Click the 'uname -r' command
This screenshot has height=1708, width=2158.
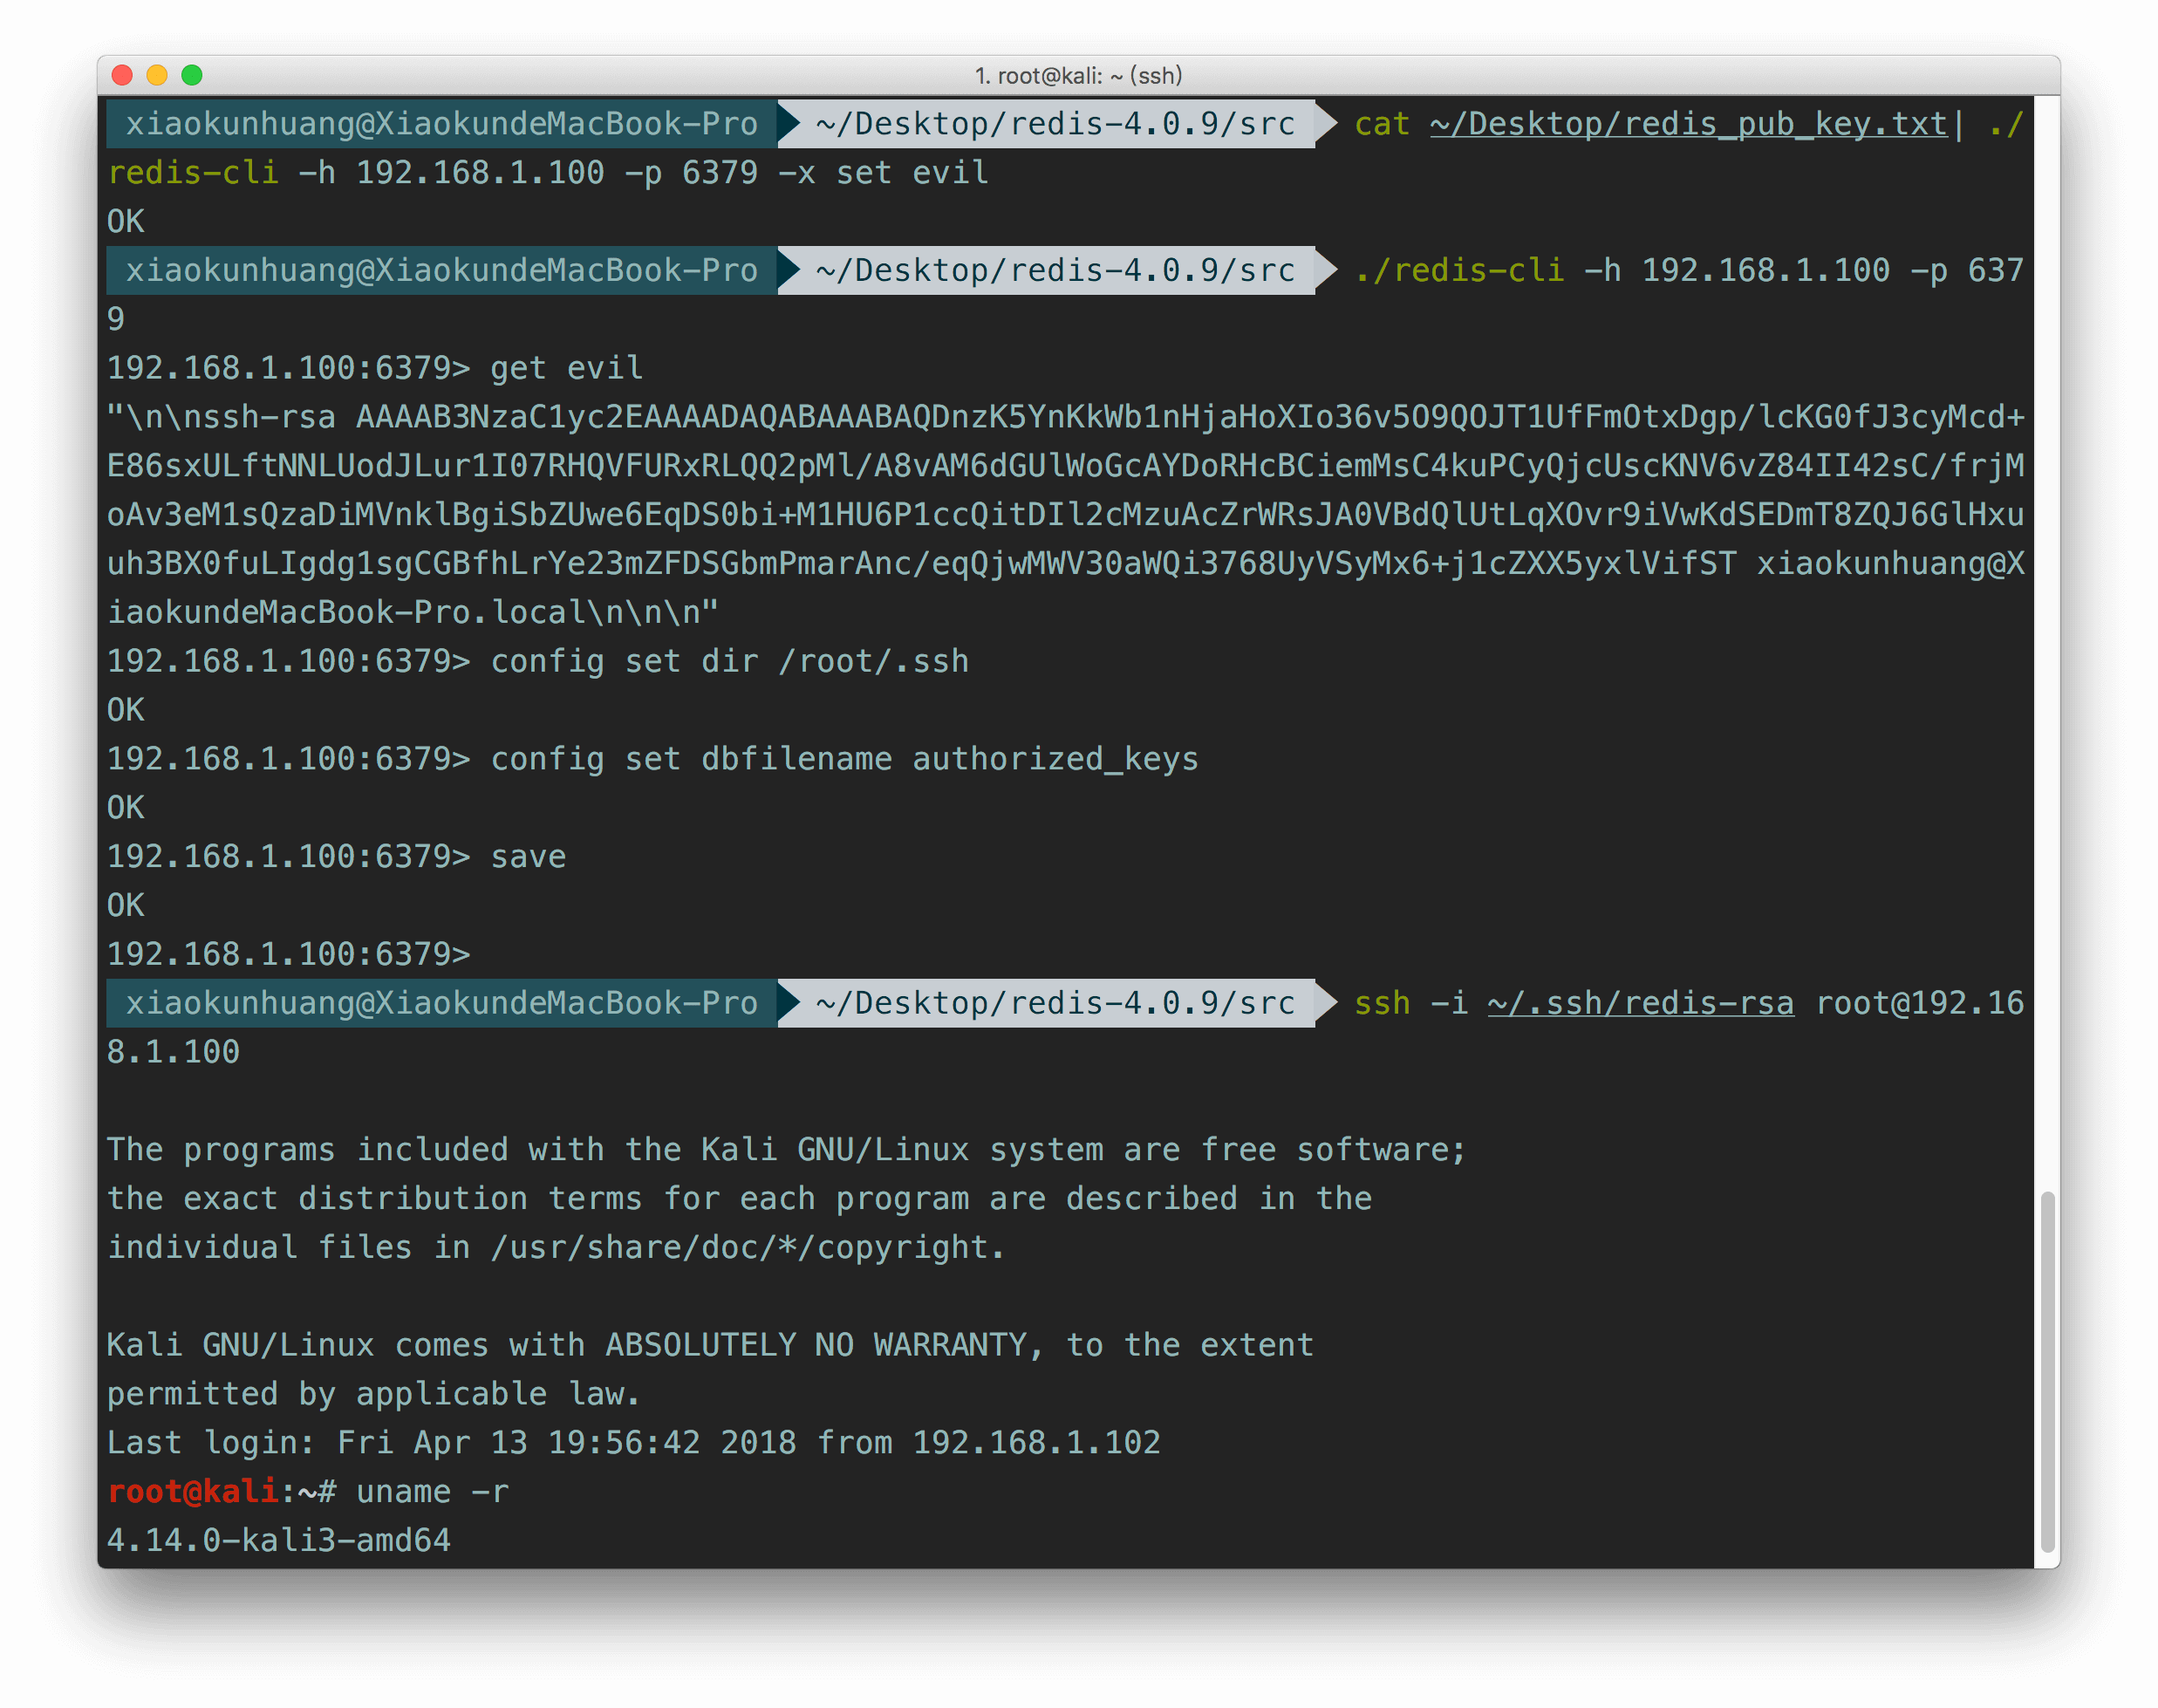point(433,1491)
